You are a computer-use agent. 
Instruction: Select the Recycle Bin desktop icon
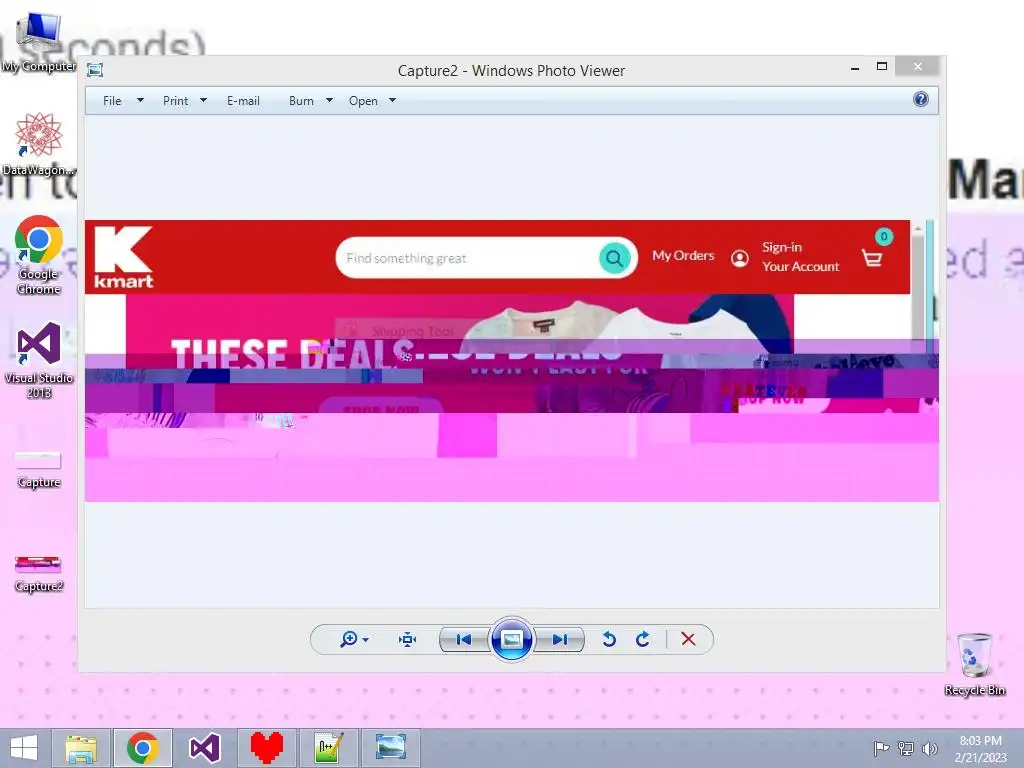tap(974, 664)
